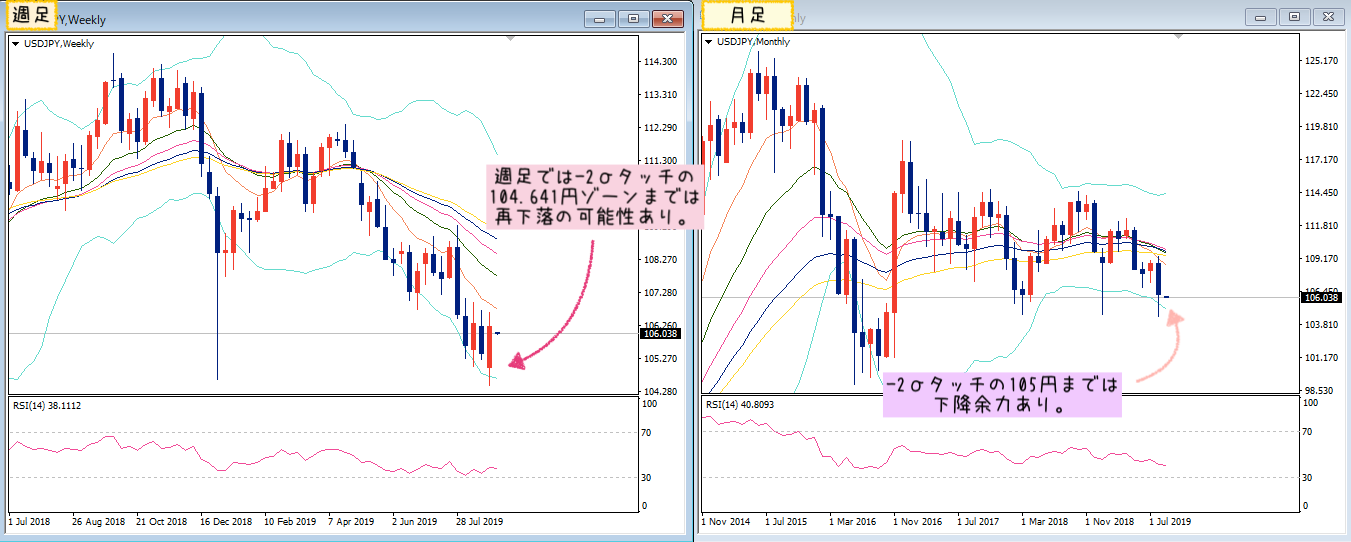This screenshot has height=542, width=1351.
Task: Click the 101.170 price level on the Monthly axis
Action: pos(1323,358)
